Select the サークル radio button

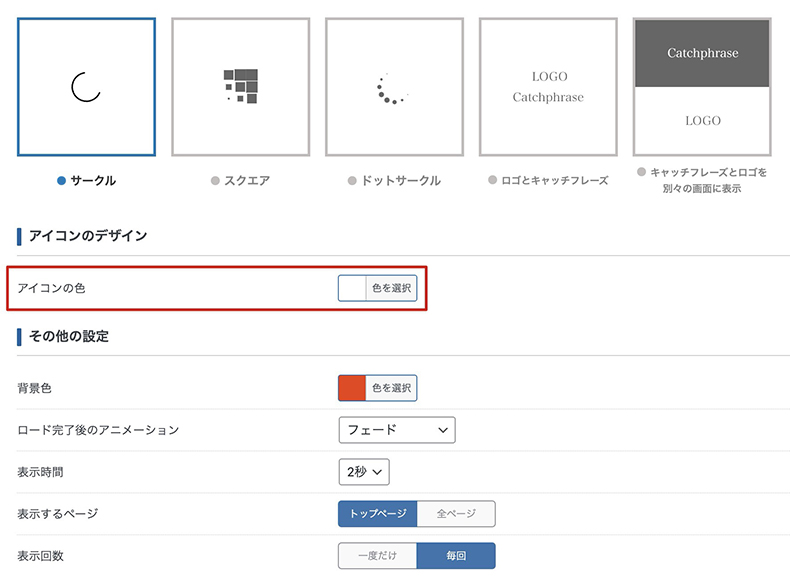click(61, 180)
